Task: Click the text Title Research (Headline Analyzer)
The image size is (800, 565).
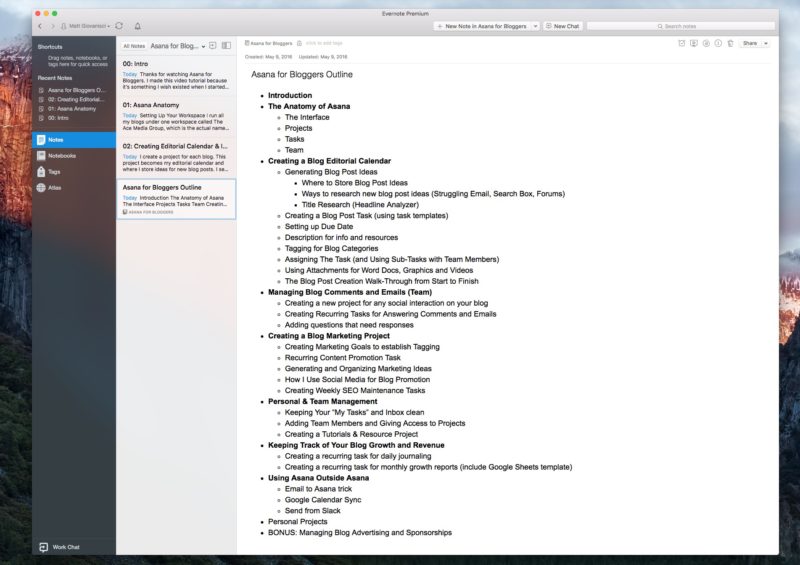Action: tap(360, 205)
